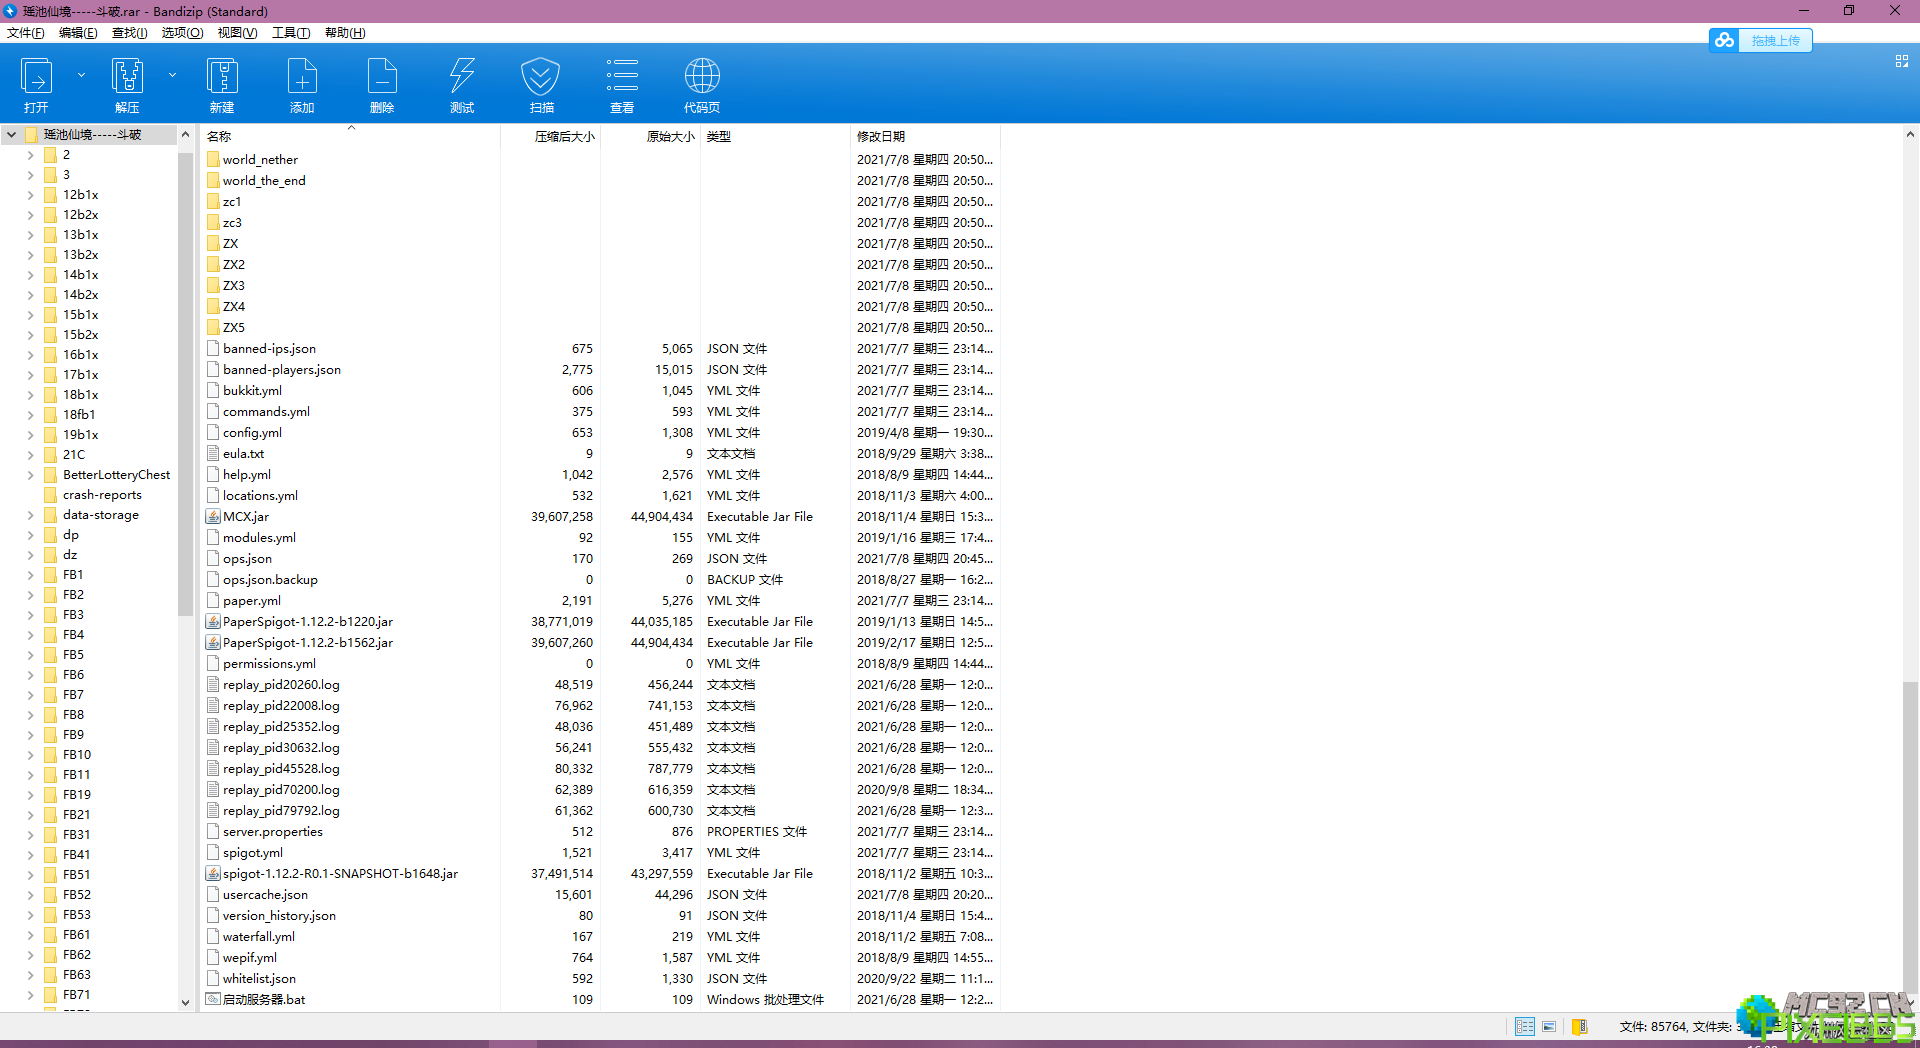This screenshot has width=1920, height=1048.
Task: Select whitelist.json in the file list
Action: [600, 979]
